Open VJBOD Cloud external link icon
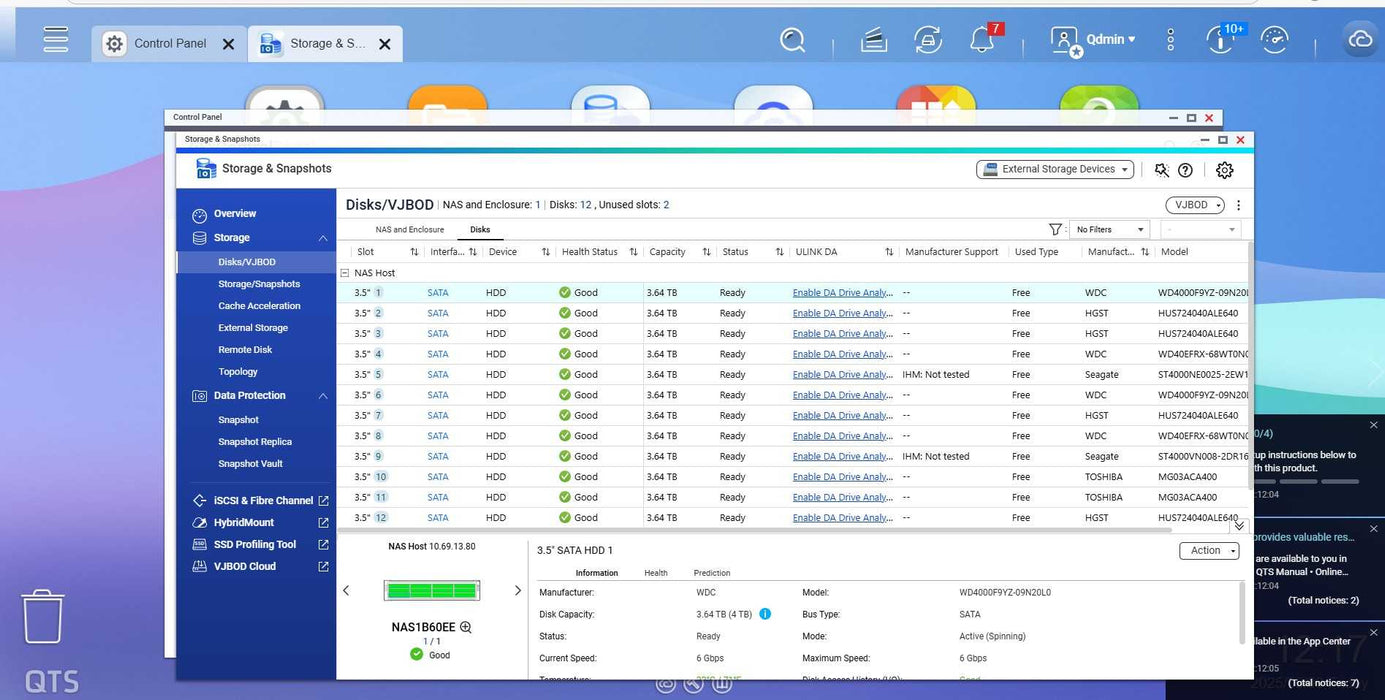The image size is (1385, 700). pyautogui.click(x=323, y=567)
